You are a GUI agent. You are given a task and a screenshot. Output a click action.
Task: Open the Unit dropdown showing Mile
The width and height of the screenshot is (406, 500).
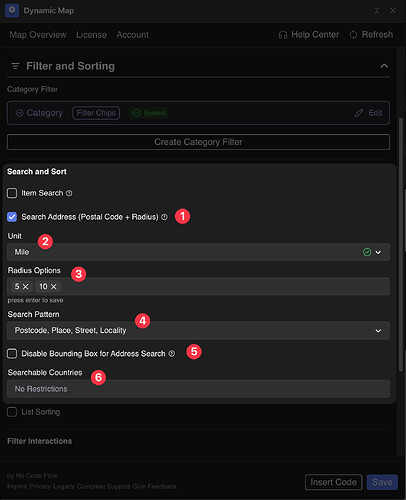198,252
